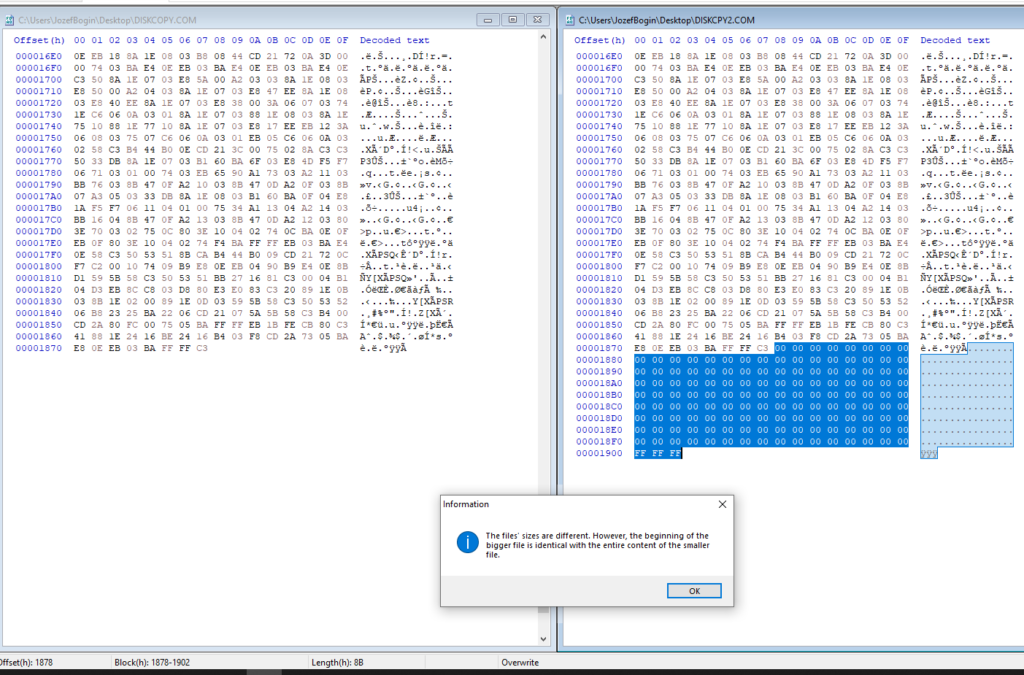Select offset 00001870 row in DISKCOPY.COM
The image size is (1024, 675).
(212, 348)
